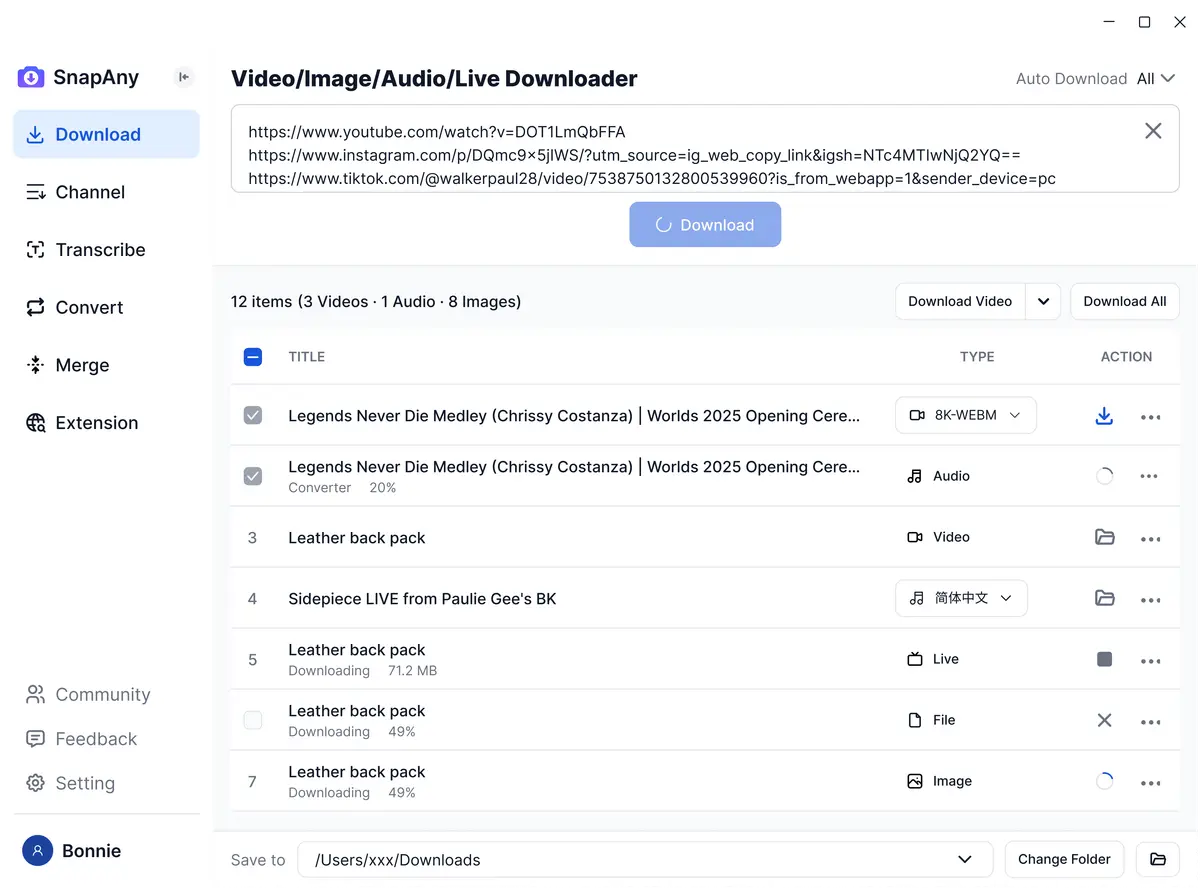1200x888 pixels.
Task: Uncheck the first Legends Never Die video row
Action: 253,416
